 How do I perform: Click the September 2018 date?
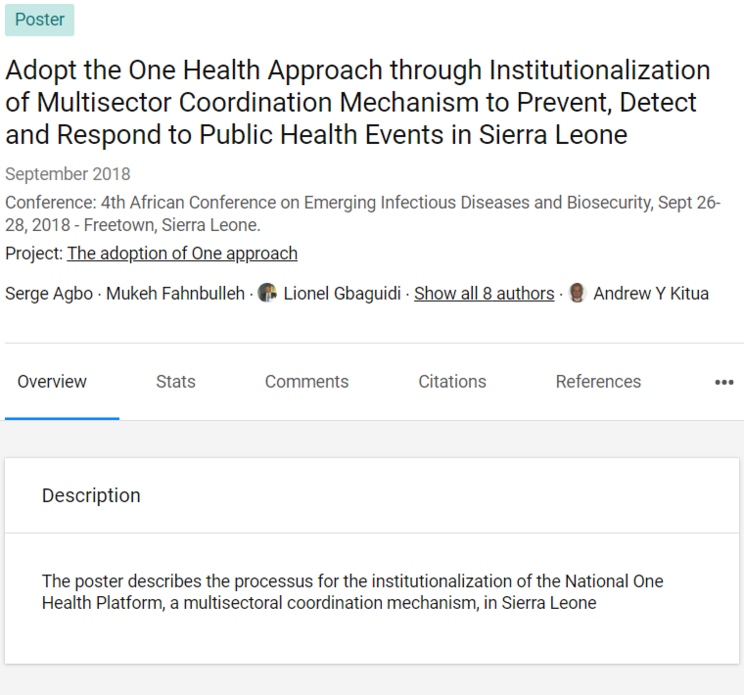click(68, 174)
